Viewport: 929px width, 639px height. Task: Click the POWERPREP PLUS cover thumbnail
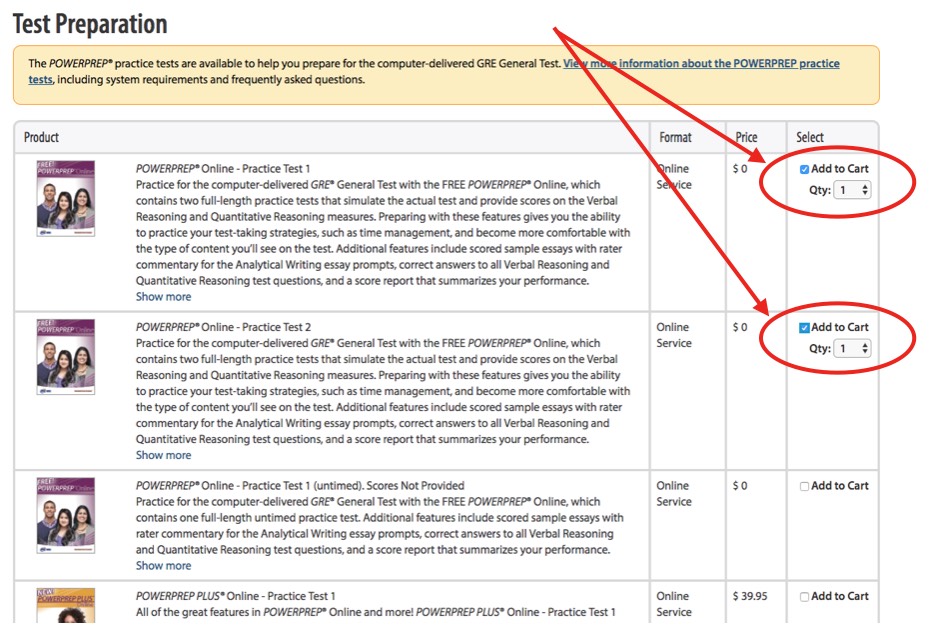pos(65,612)
